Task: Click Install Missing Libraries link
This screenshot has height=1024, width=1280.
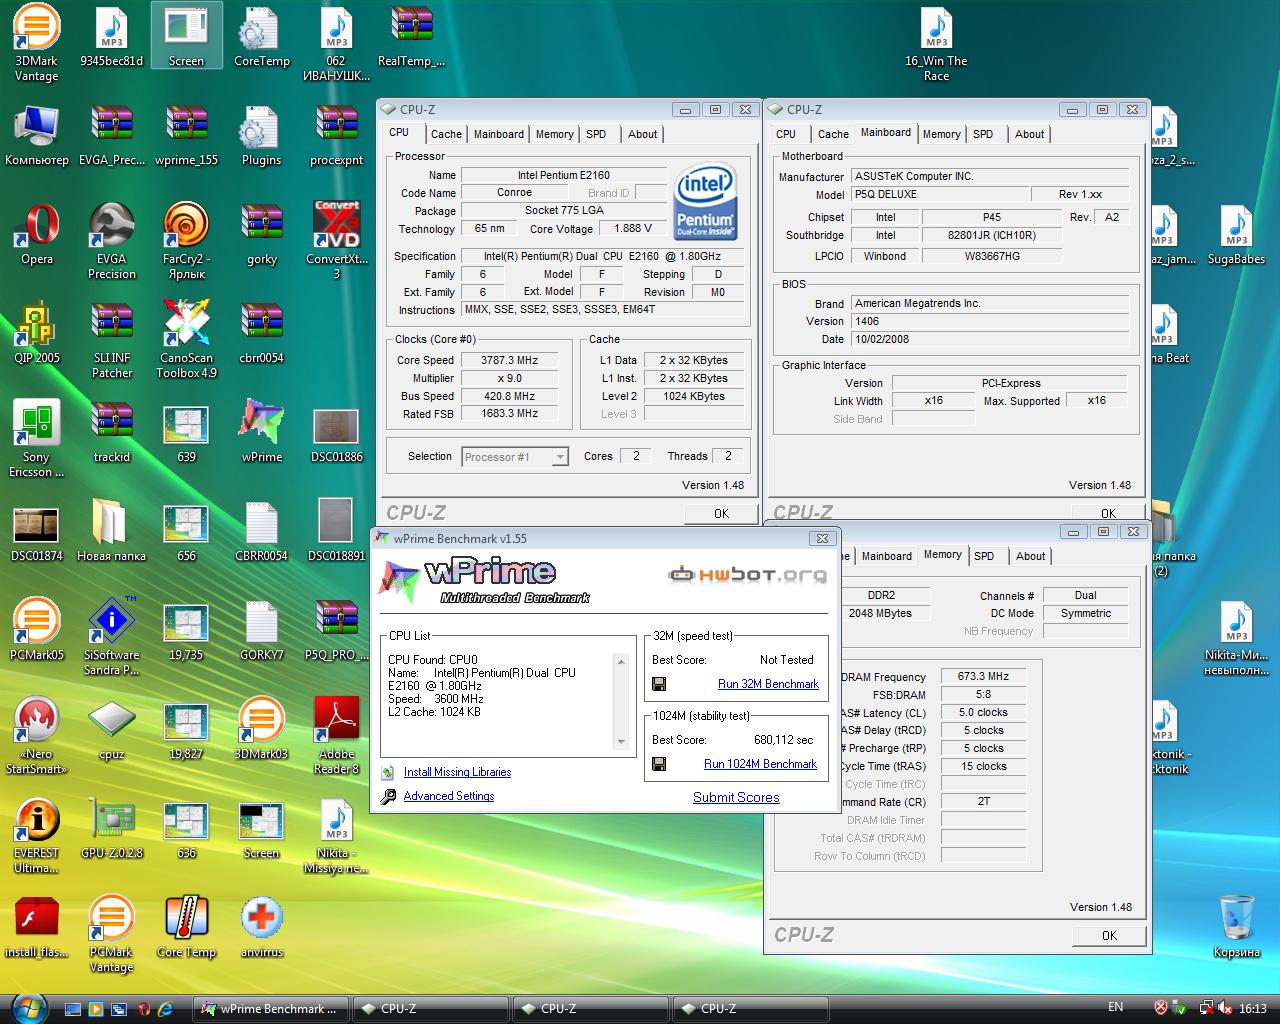Action: 457,772
